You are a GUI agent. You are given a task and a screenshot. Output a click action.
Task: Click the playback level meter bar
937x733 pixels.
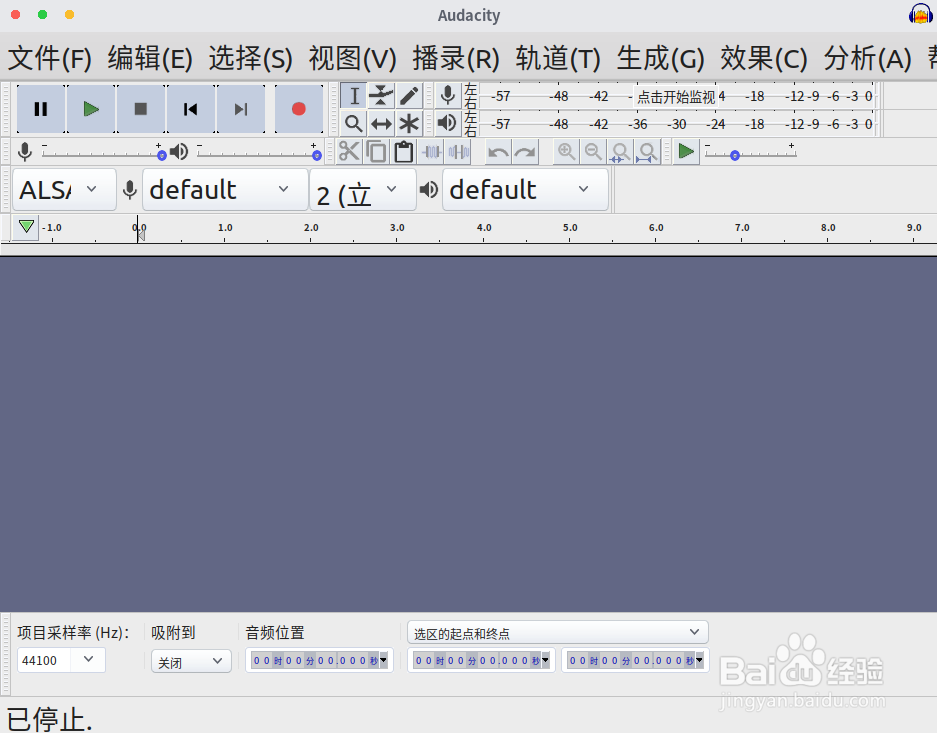(x=676, y=124)
